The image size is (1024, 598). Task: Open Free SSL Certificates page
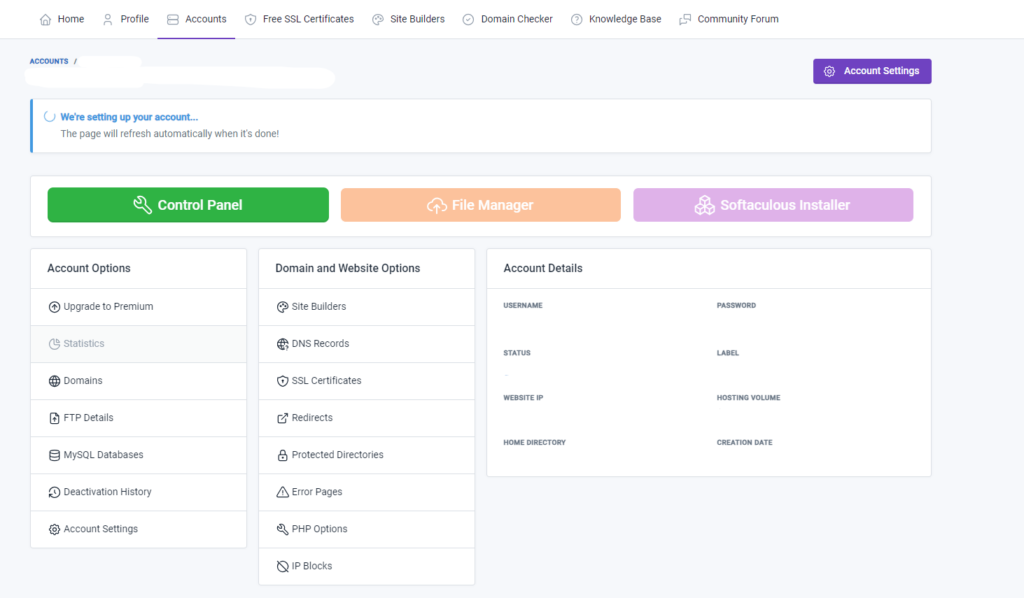coord(299,19)
